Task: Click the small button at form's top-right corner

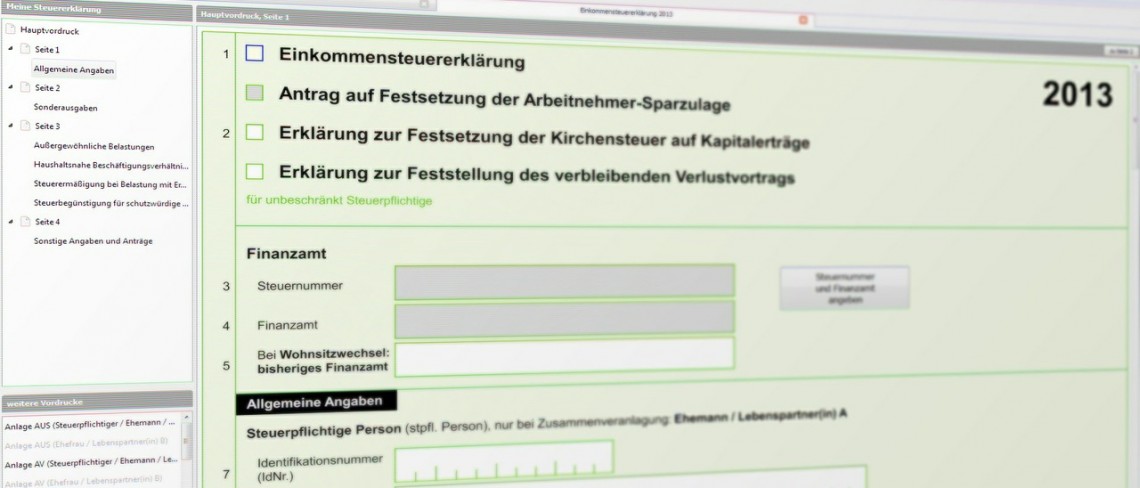Action: click(x=1118, y=52)
